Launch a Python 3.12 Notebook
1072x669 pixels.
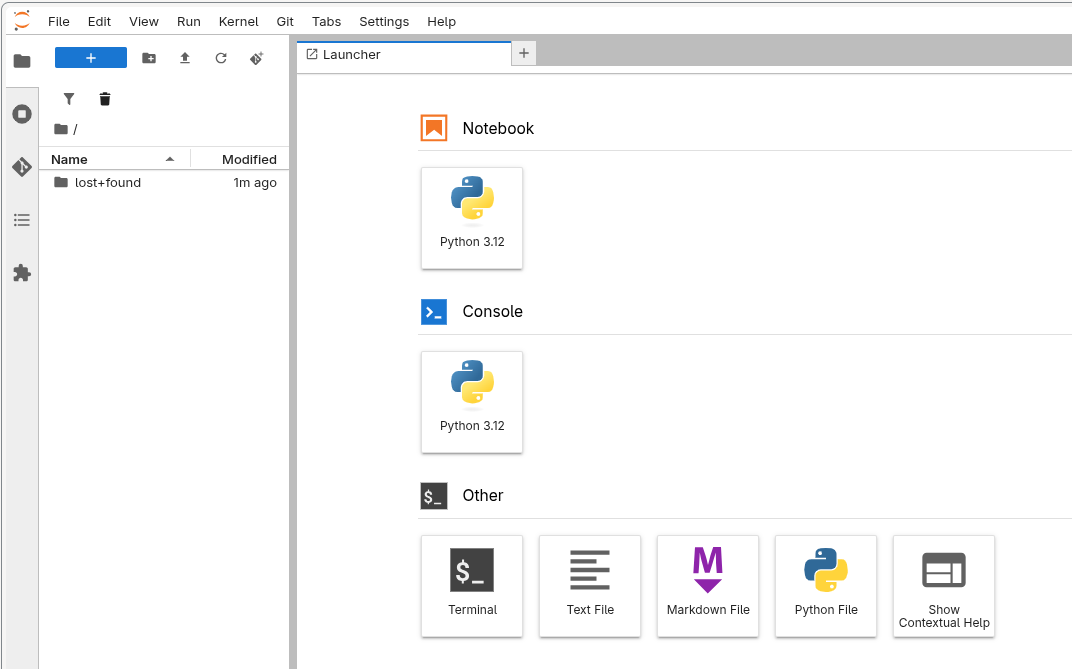click(472, 218)
